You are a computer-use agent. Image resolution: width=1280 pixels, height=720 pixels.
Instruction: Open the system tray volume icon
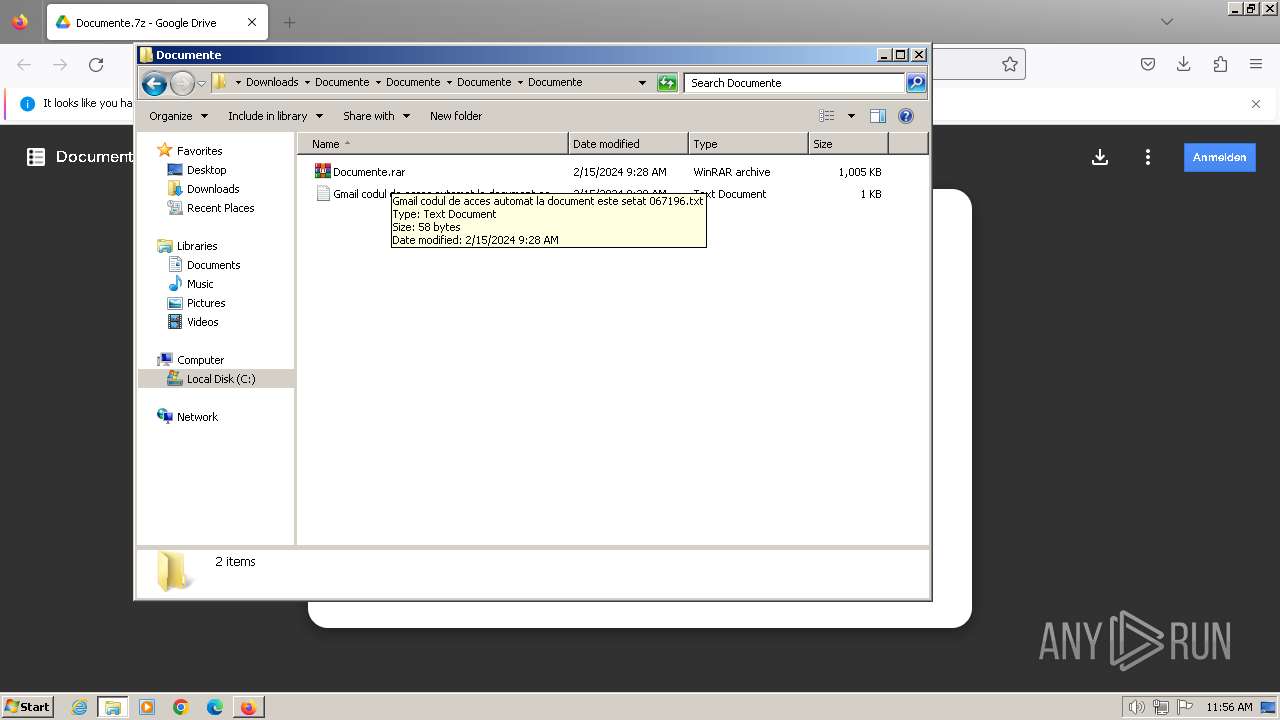(1136, 707)
